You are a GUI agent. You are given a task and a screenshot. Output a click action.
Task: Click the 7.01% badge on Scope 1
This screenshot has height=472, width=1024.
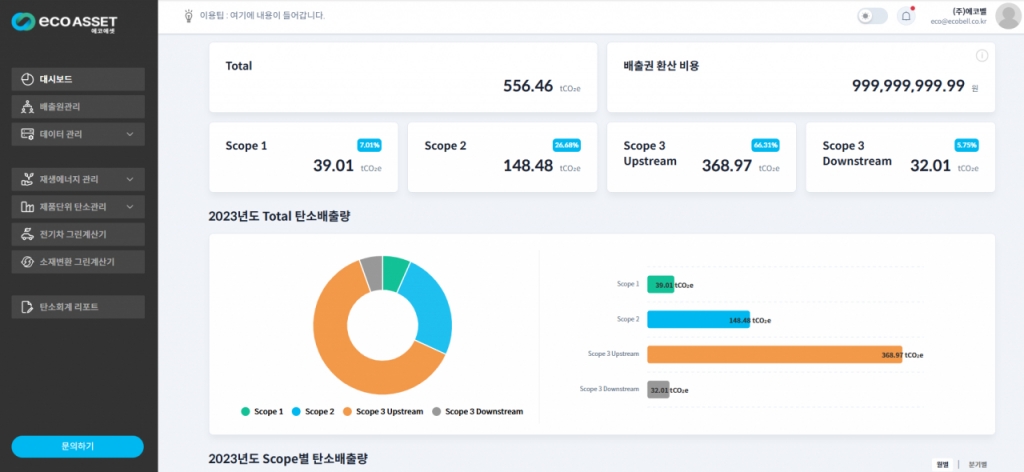[x=369, y=145]
